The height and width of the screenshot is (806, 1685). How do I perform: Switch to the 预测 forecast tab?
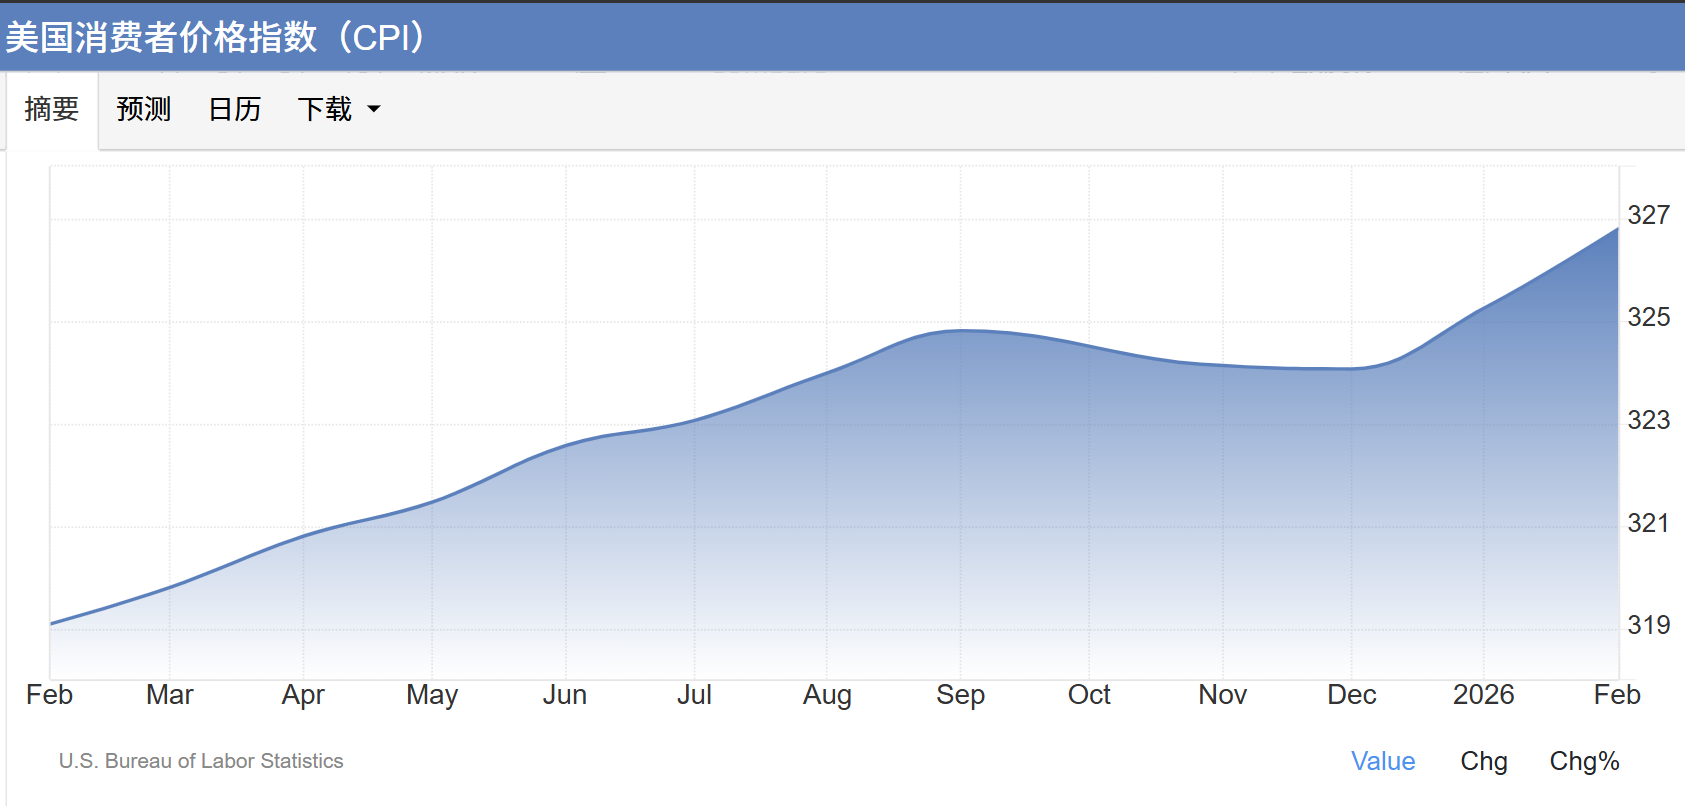click(144, 109)
